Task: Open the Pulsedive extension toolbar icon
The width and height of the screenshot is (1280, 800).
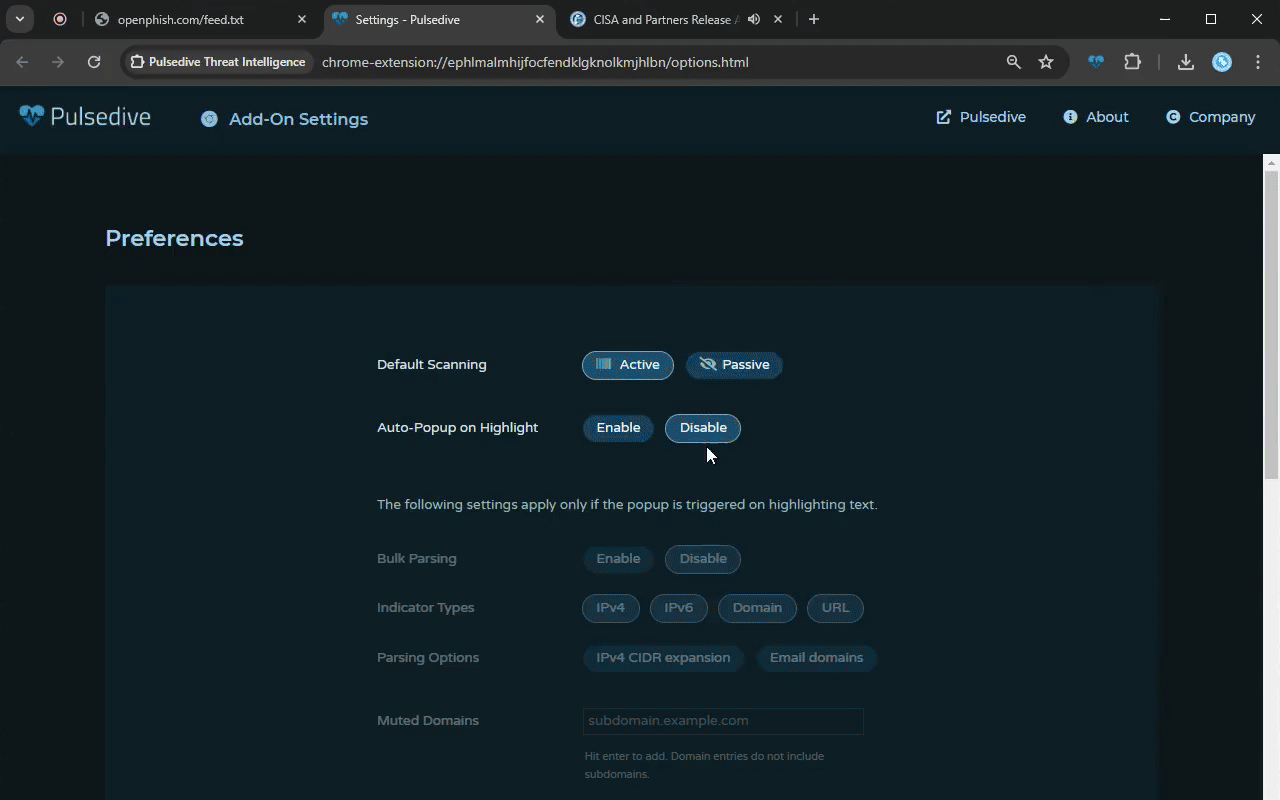Action: 1096,62
